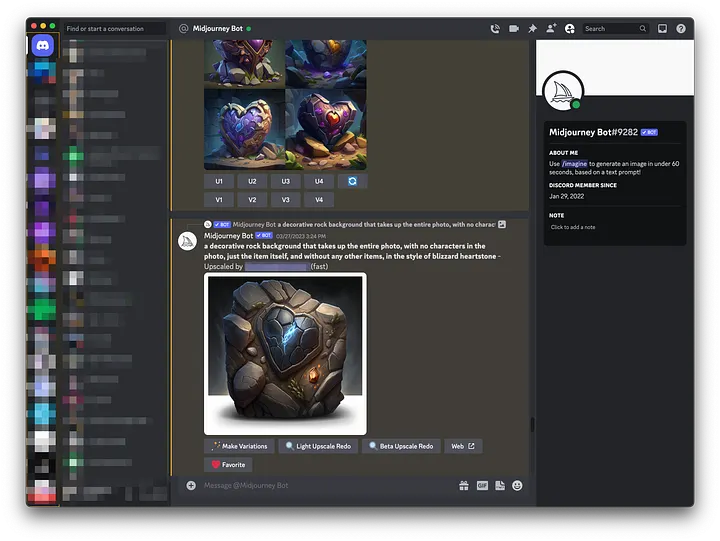Send a gift via gift icon

click(x=464, y=485)
